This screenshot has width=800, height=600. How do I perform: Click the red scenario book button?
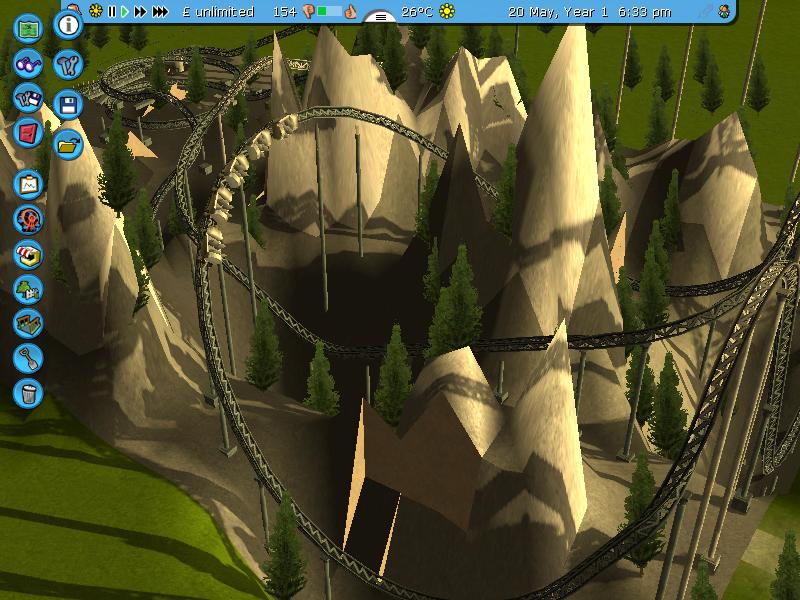[x=28, y=133]
